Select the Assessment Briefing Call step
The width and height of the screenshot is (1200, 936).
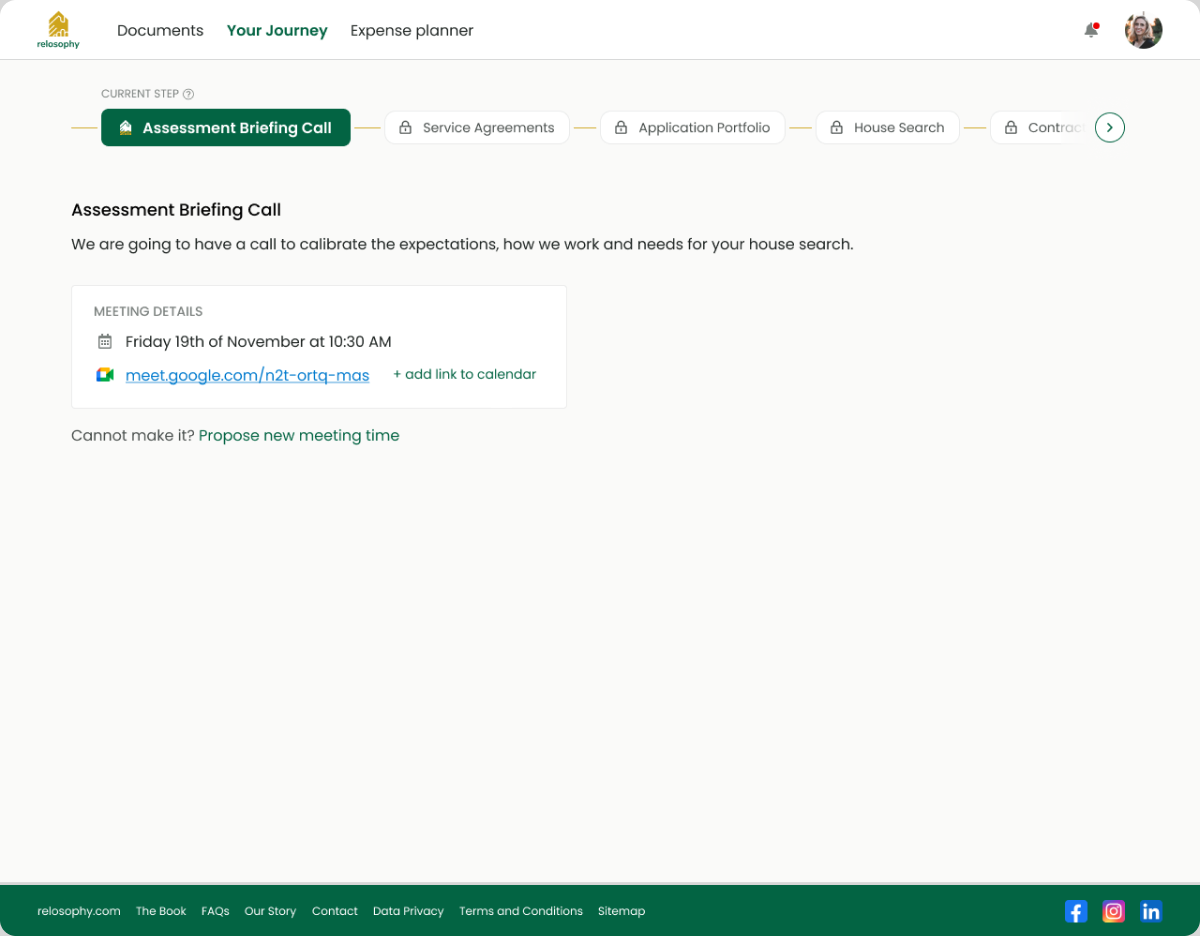tap(226, 128)
